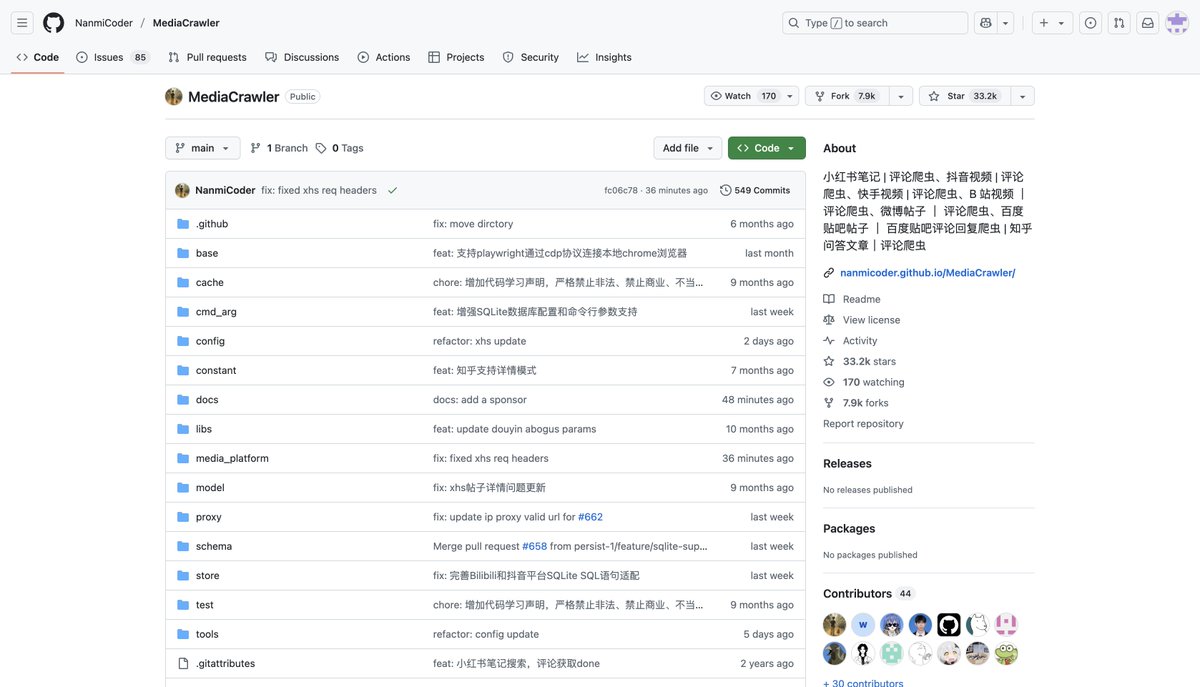Click the book icon beside Readme
The height and width of the screenshot is (687, 1200).
pyautogui.click(x=829, y=299)
